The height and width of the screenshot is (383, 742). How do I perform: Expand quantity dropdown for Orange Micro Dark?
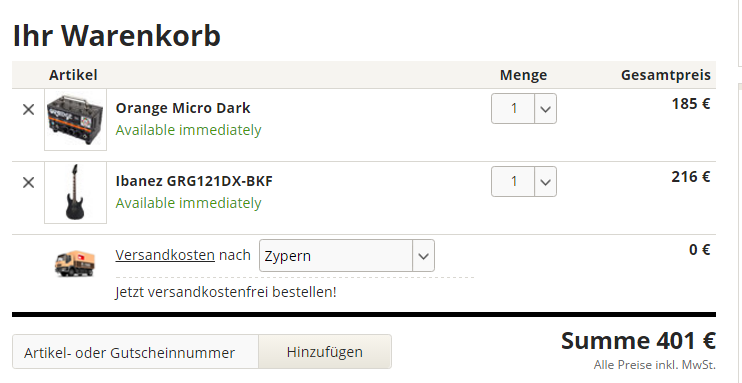point(524,108)
